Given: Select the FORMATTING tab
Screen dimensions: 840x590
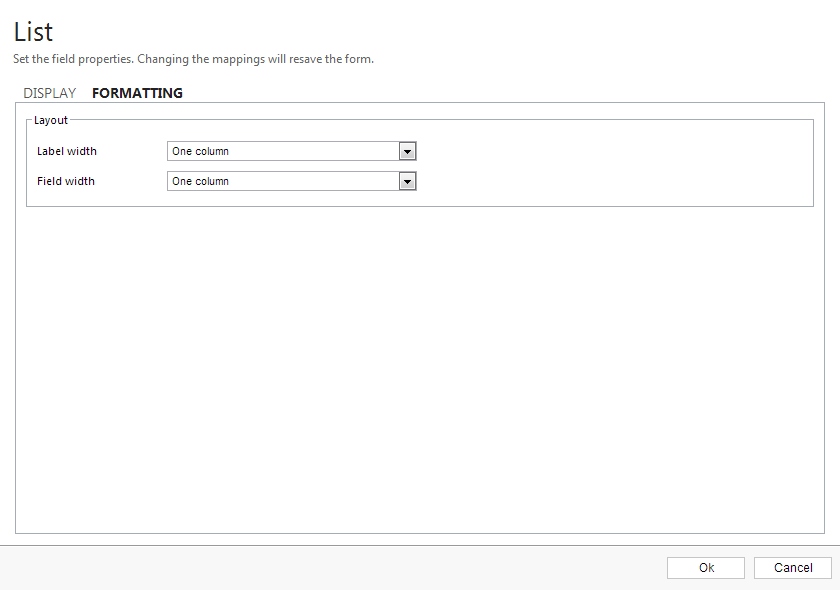Looking at the screenshot, I should point(137,93).
